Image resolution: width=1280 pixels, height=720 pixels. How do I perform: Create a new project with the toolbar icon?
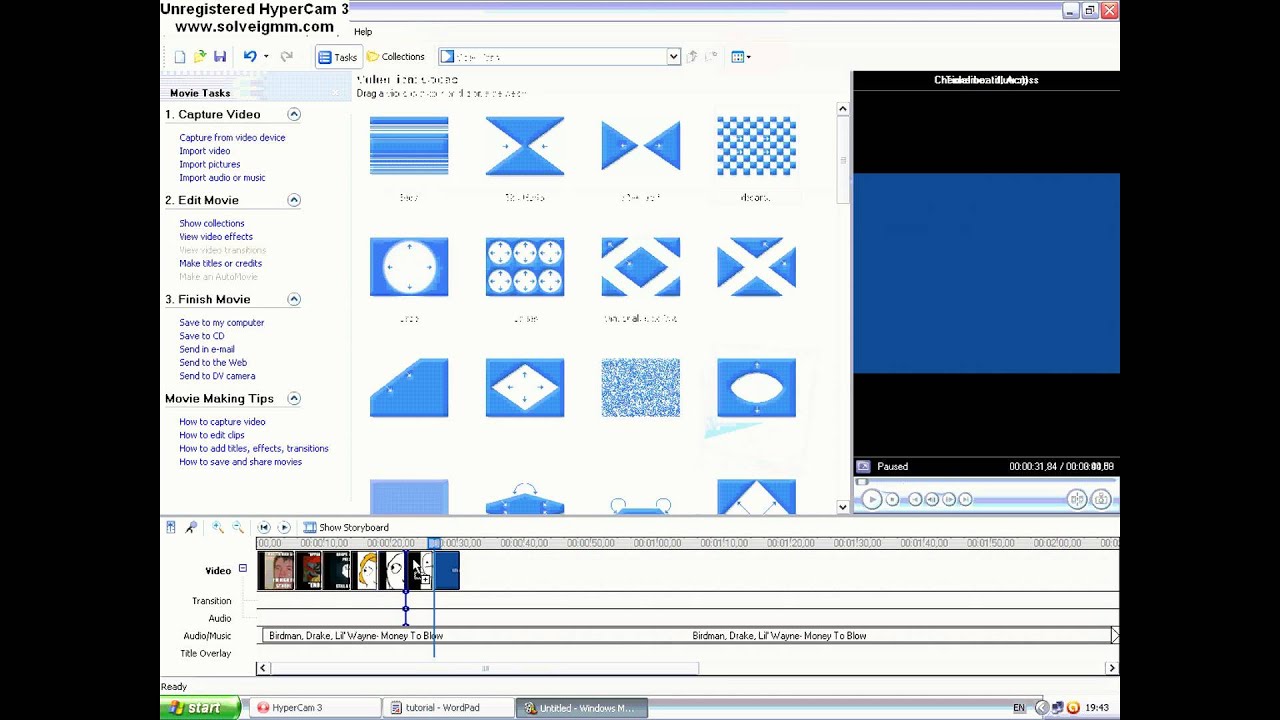pos(180,57)
